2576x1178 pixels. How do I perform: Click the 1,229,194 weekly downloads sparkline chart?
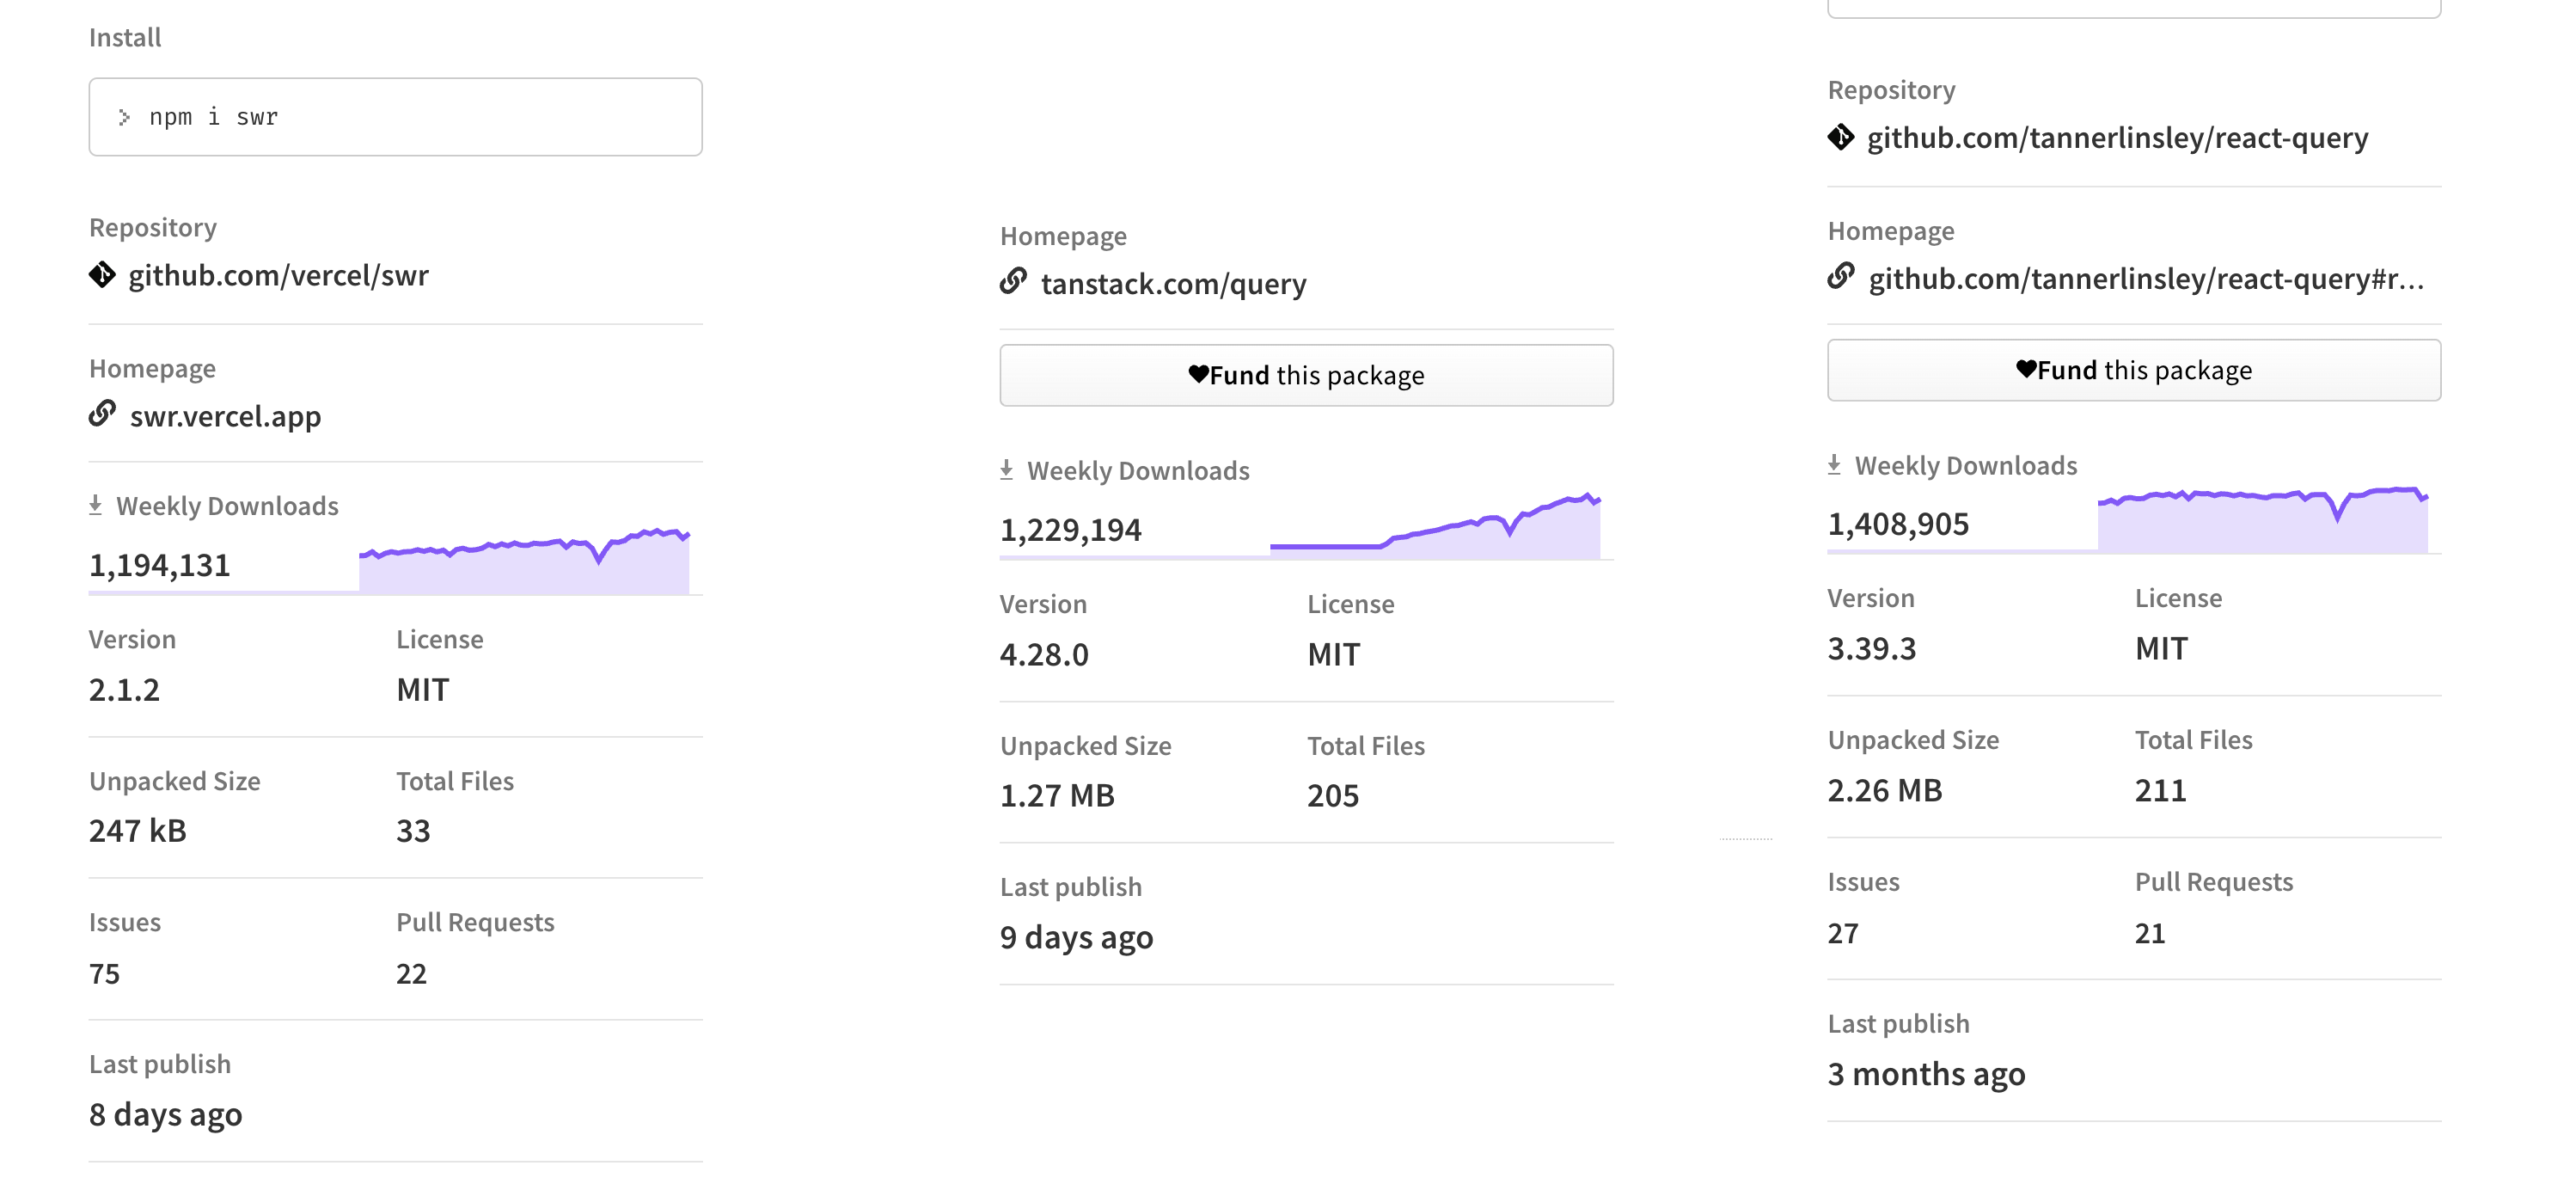coord(1435,528)
